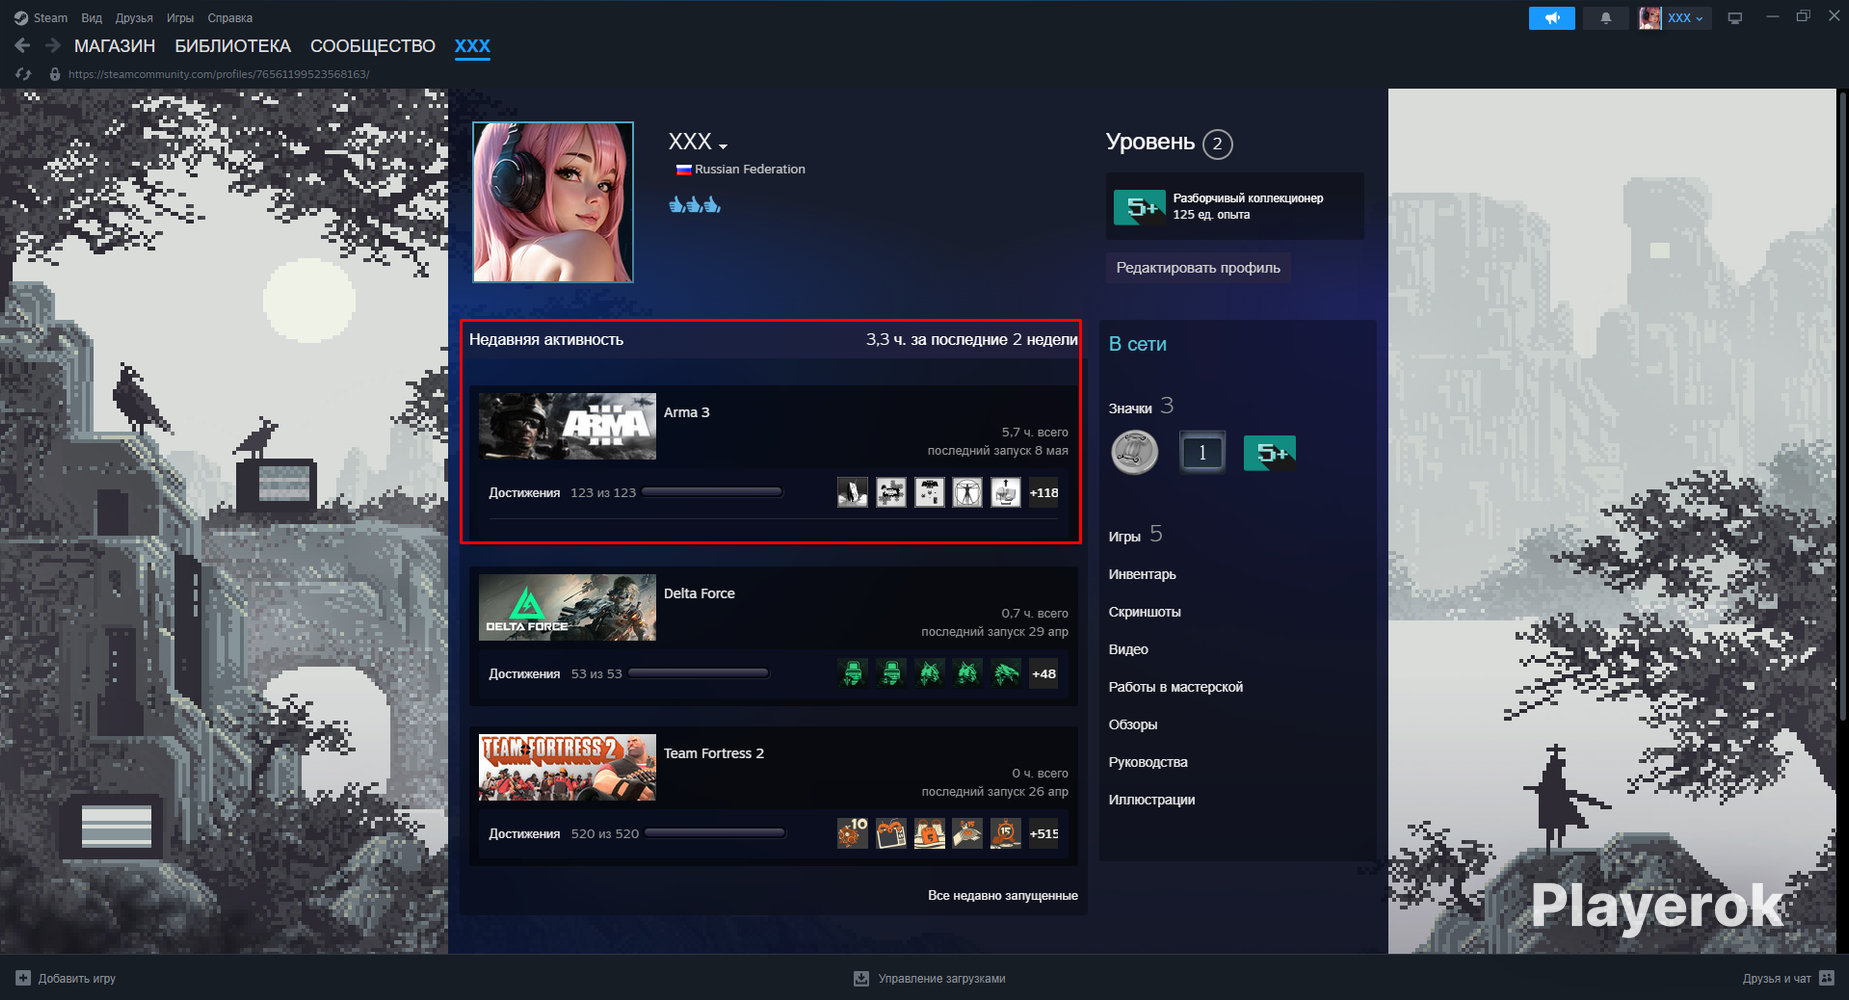This screenshot has height=1000, width=1849.
Task: Switch to the МАГАЗИН tab
Action: [115, 46]
